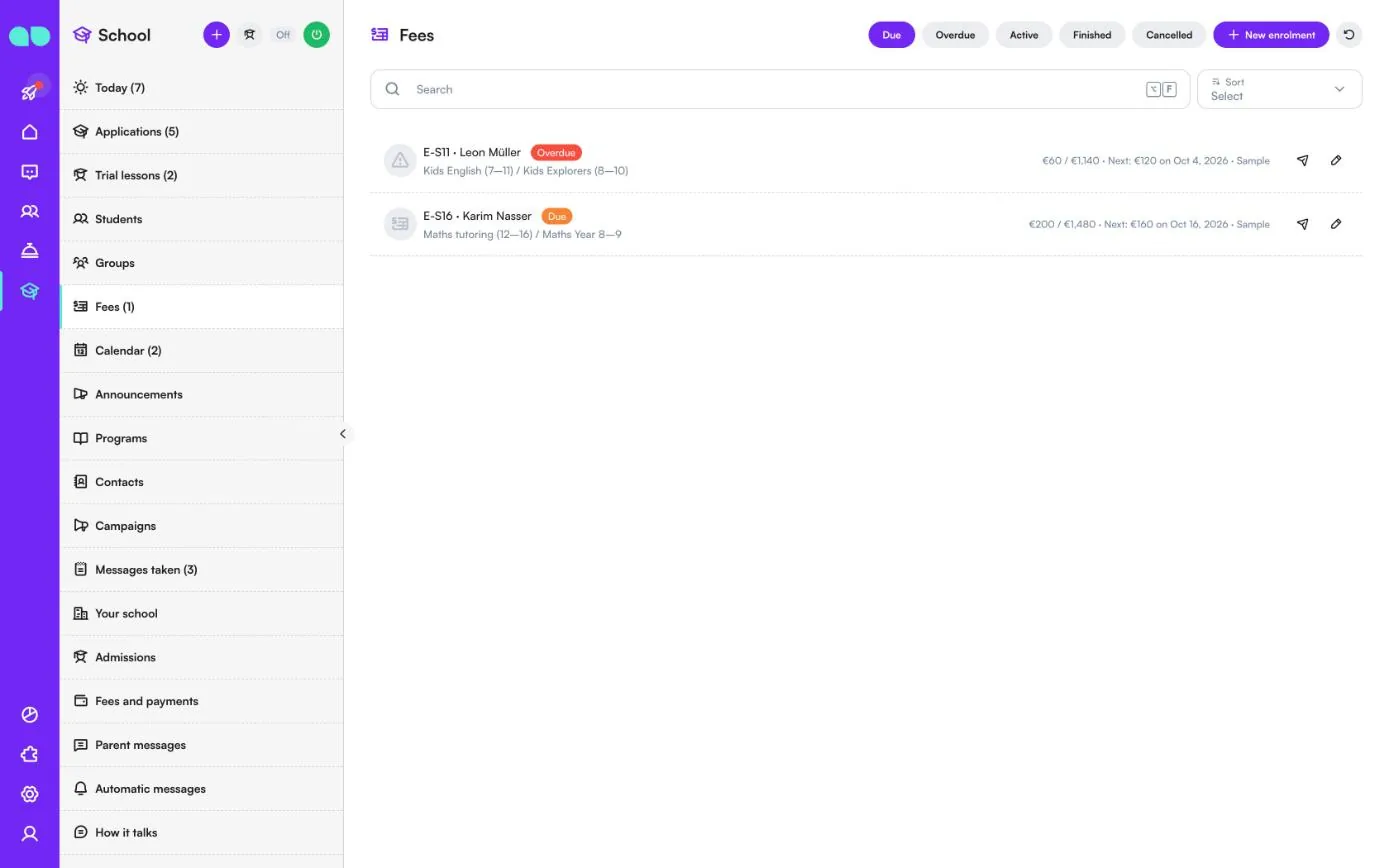Open the Students section

click(201, 219)
